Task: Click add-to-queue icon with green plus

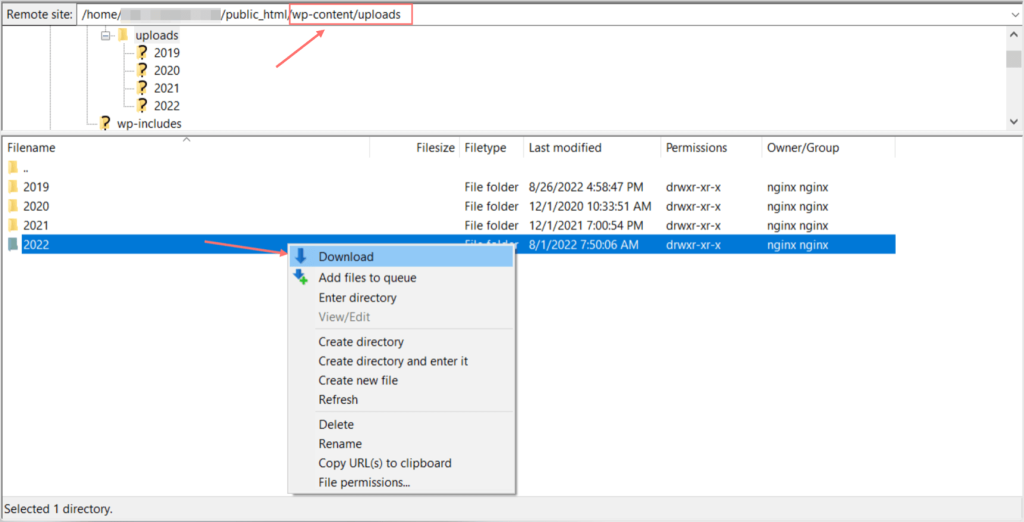Action: pyautogui.click(x=300, y=277)
